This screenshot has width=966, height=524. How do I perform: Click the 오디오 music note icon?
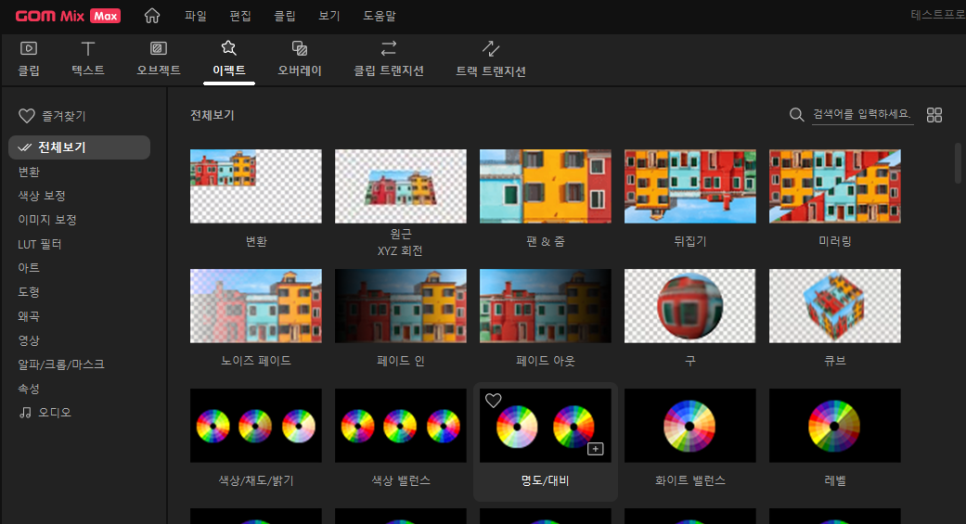(x=25, y=413)
